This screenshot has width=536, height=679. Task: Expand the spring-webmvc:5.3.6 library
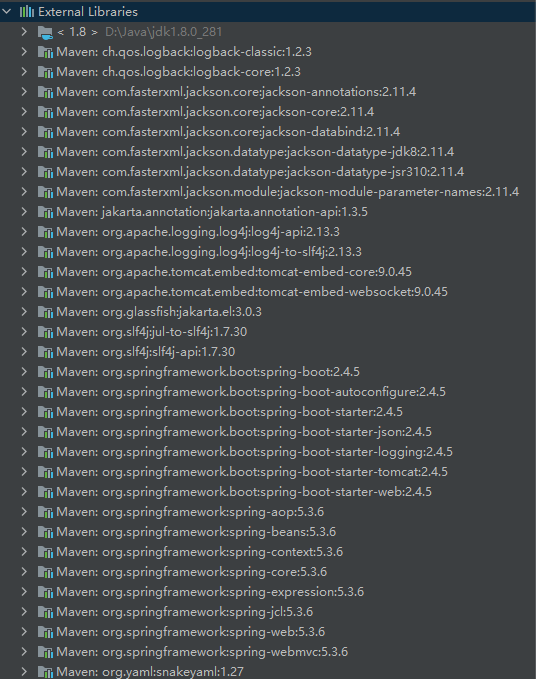[x=24, y=651]
